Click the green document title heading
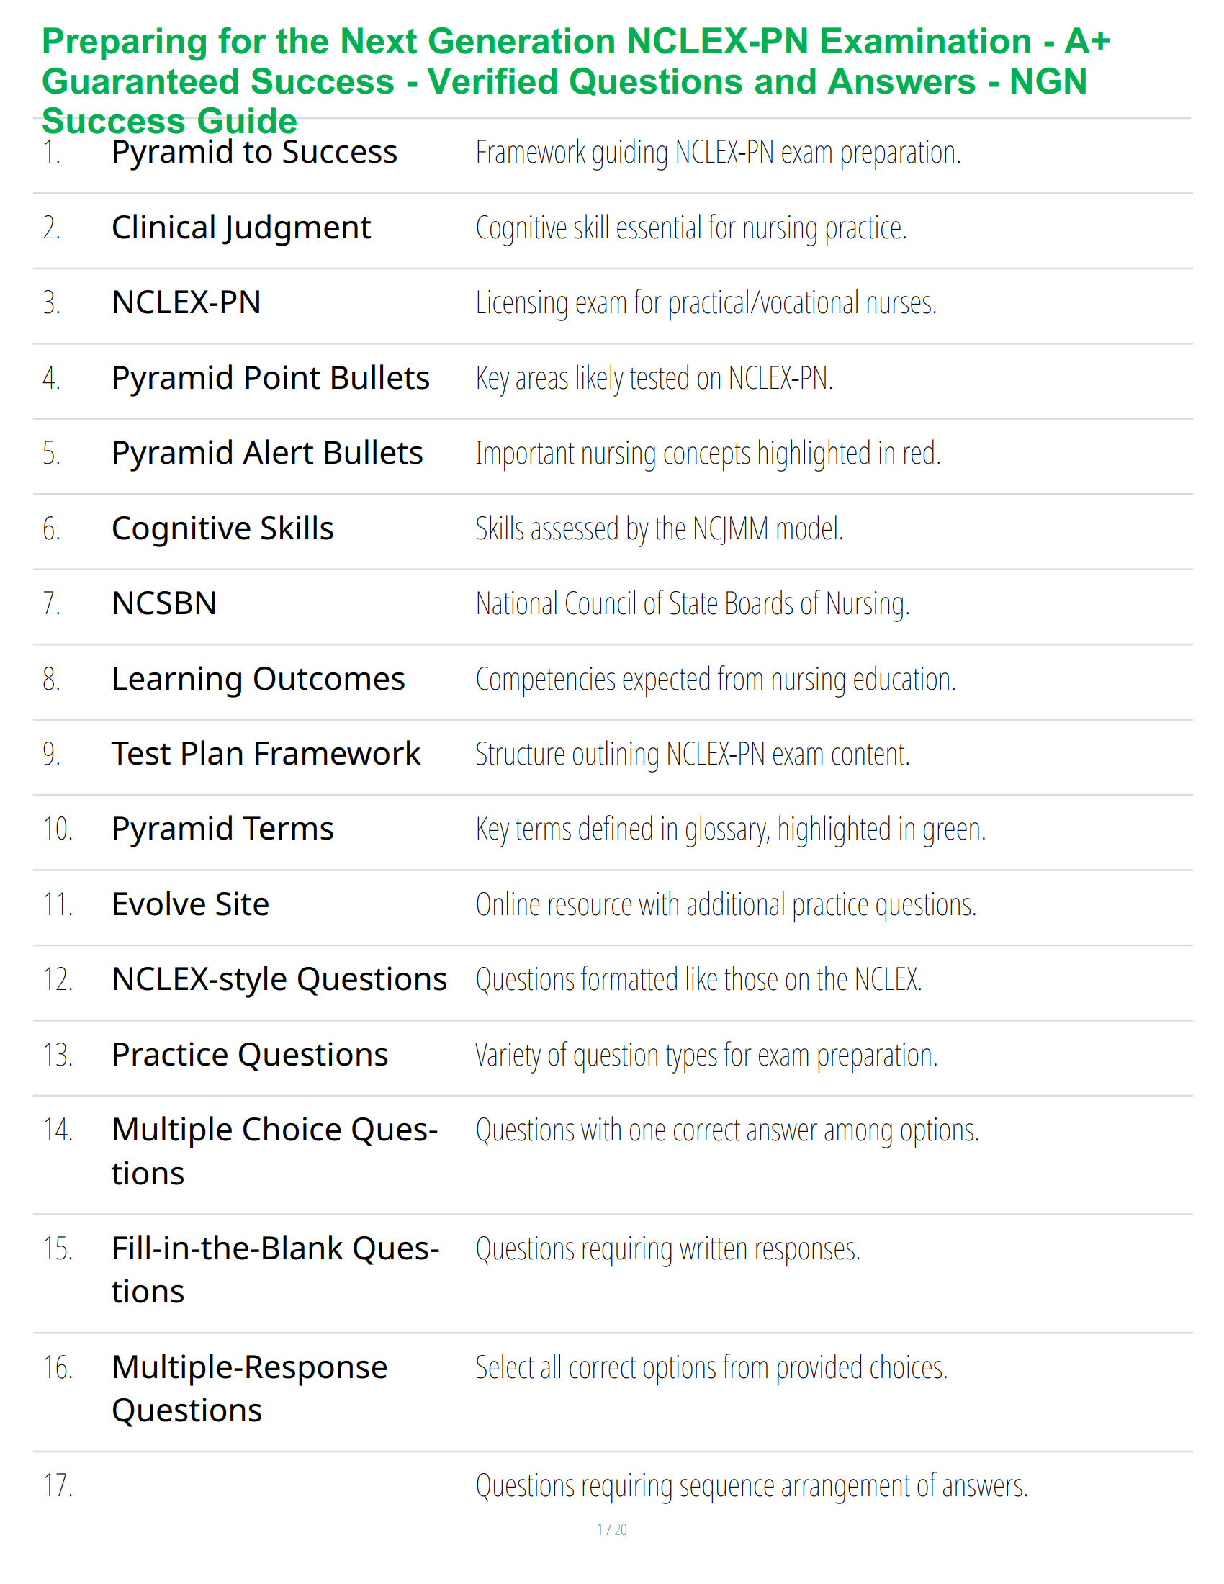The height and width of the screenshot is (1584, 1224). (575, 80)
